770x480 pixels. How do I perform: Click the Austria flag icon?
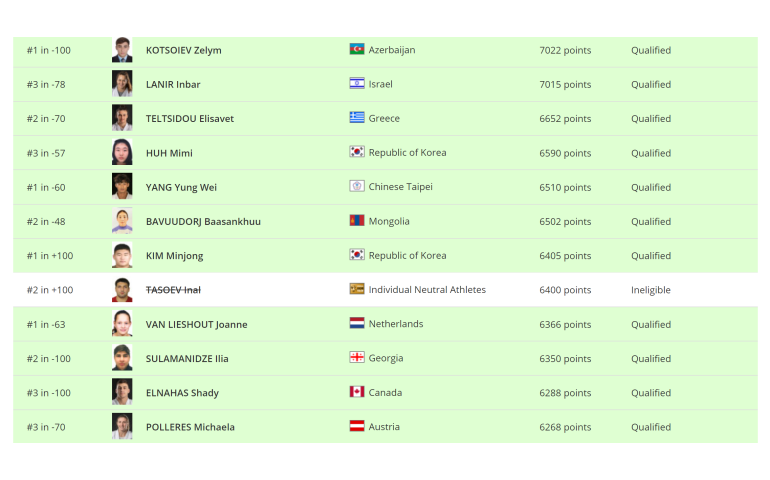pos(357,426)
